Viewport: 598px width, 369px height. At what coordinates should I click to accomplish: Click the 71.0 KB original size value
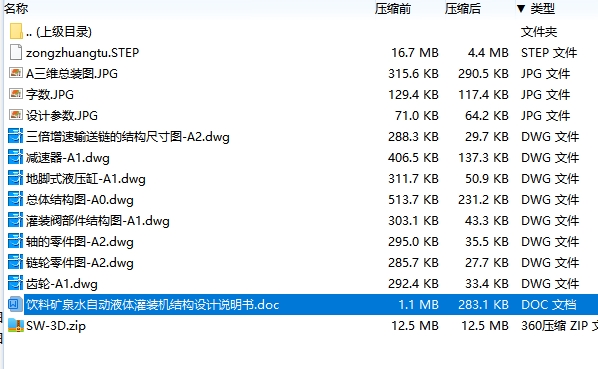417,116
